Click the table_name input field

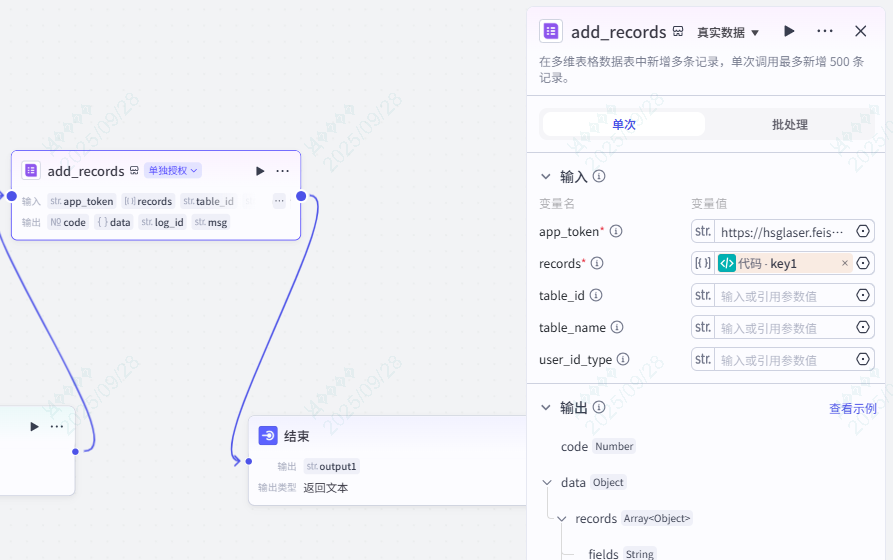(783, 328)
